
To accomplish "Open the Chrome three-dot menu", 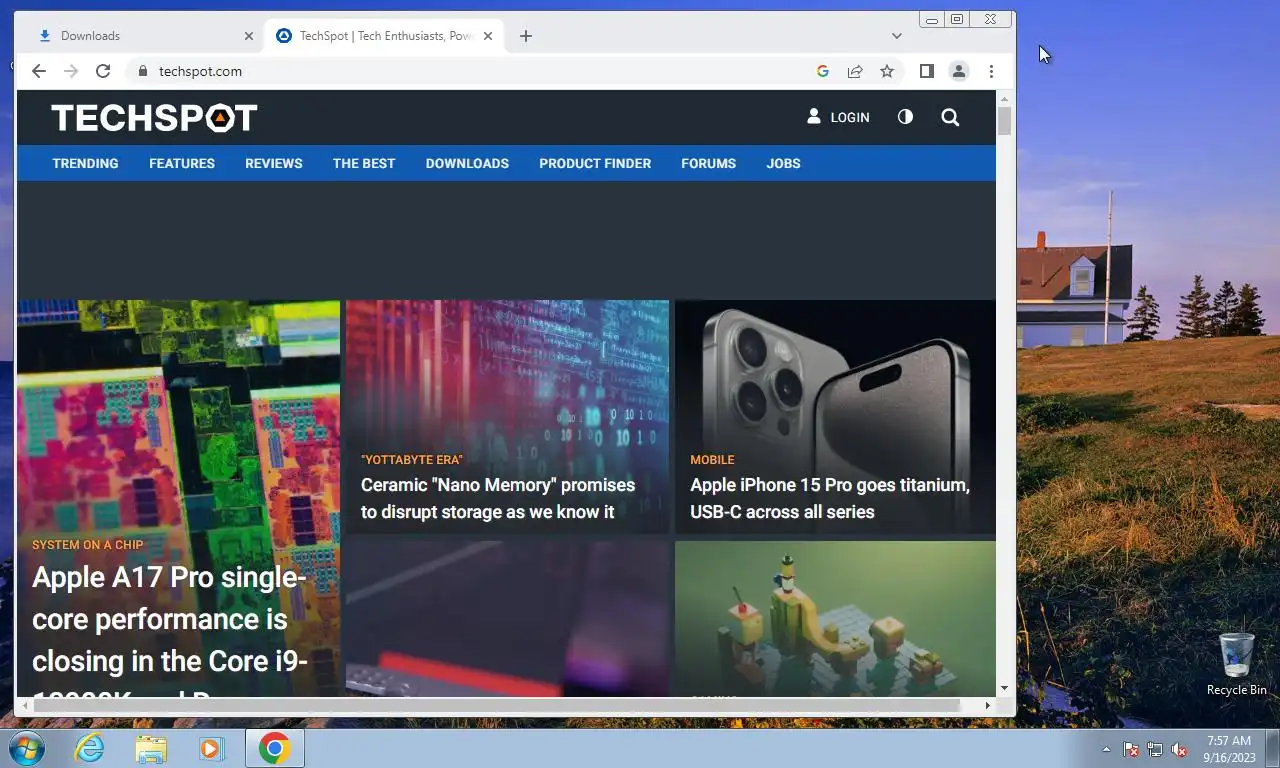I will [991, 71].
